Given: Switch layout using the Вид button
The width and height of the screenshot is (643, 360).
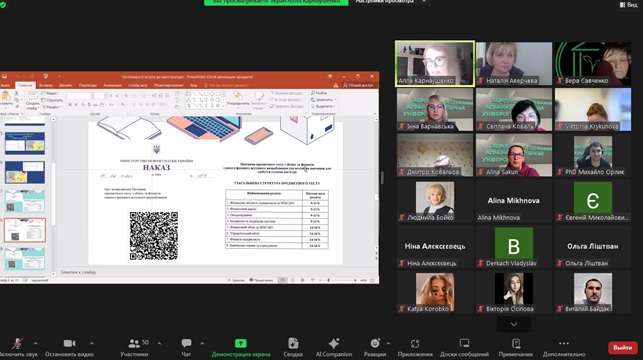Looking at the screenshot, I should tap(628, 5).
